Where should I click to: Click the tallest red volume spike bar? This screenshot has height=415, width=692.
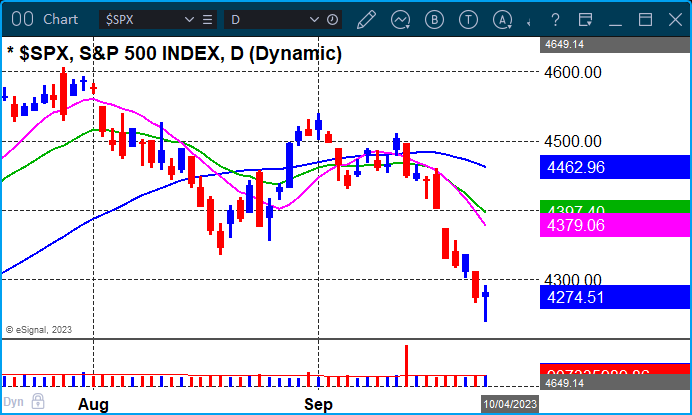406,366
